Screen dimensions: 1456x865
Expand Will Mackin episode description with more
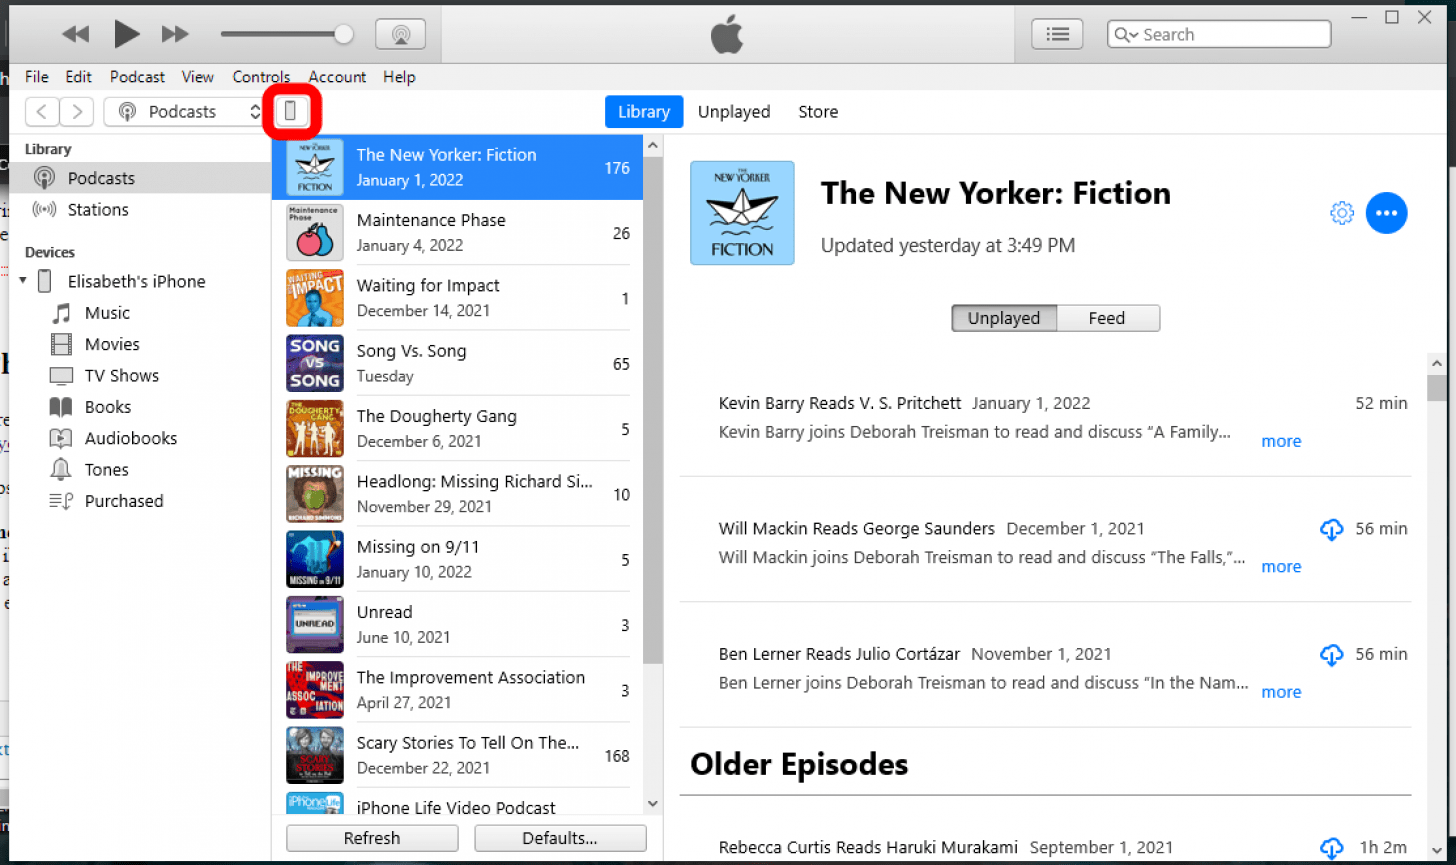[1281, 566]
